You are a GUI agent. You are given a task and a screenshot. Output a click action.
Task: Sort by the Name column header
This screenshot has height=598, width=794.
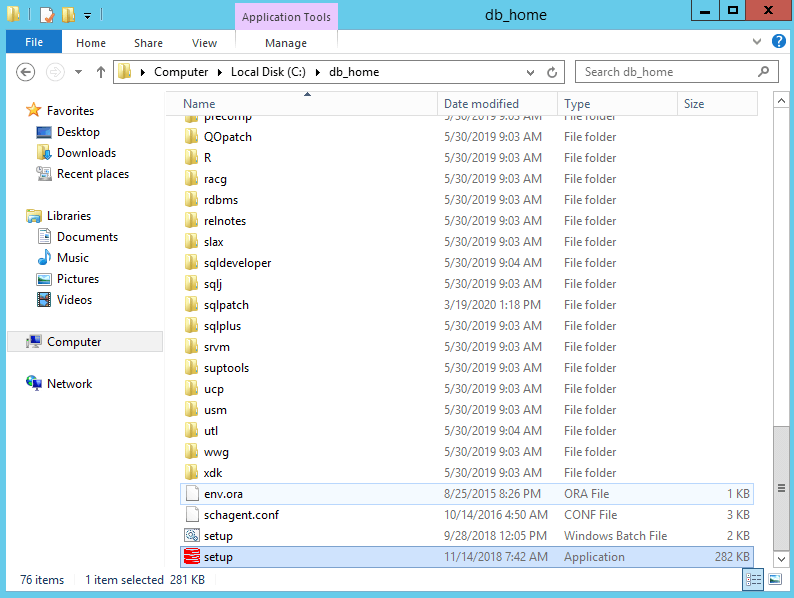click(x=301, y=104)
